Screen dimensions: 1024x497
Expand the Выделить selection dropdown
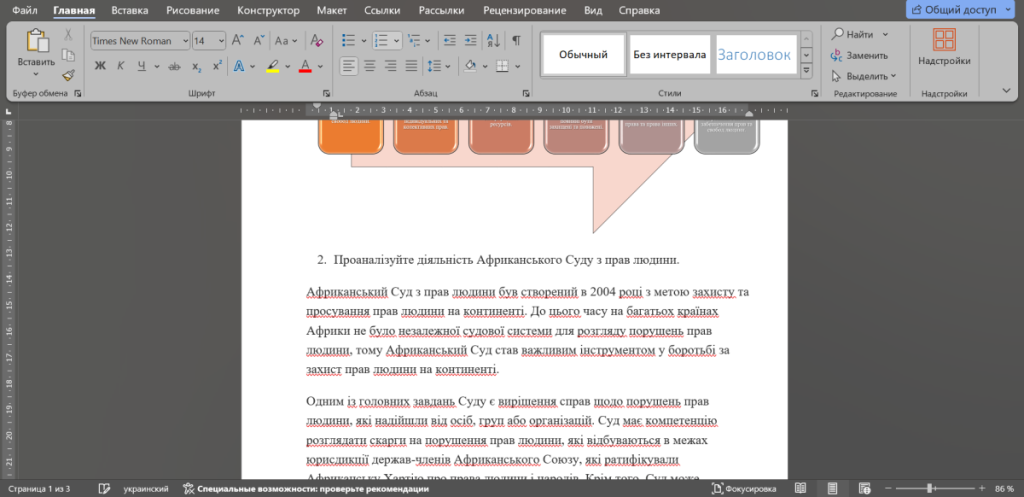864,75
